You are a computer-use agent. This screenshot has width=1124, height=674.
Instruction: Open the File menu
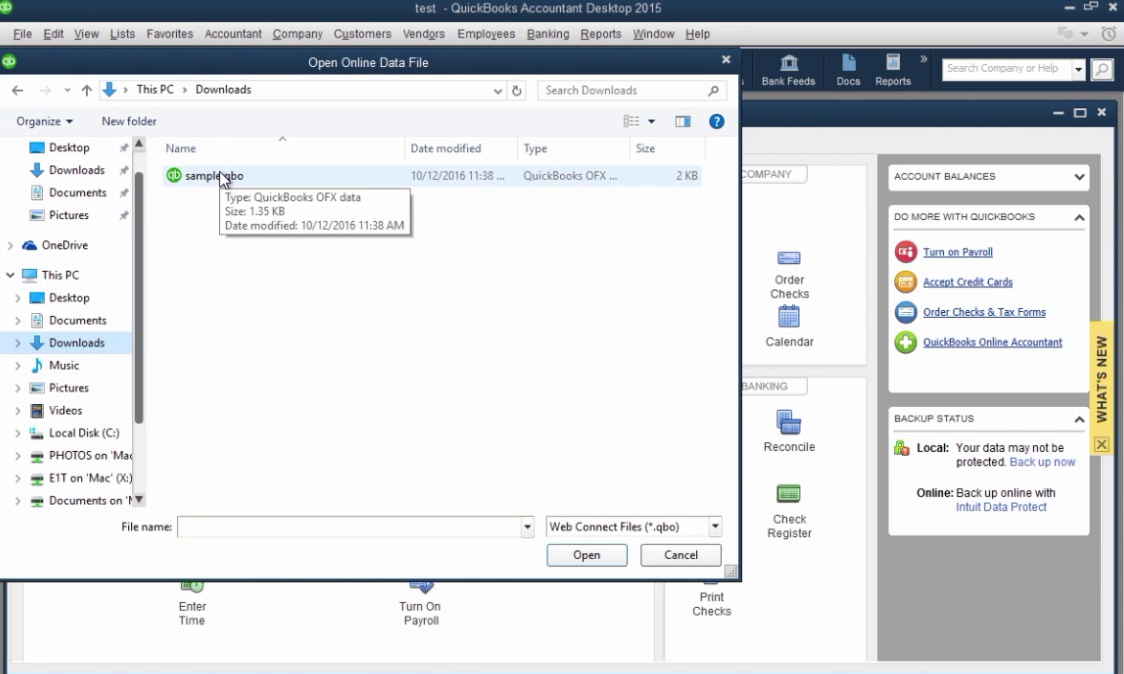tap(22, 34)
